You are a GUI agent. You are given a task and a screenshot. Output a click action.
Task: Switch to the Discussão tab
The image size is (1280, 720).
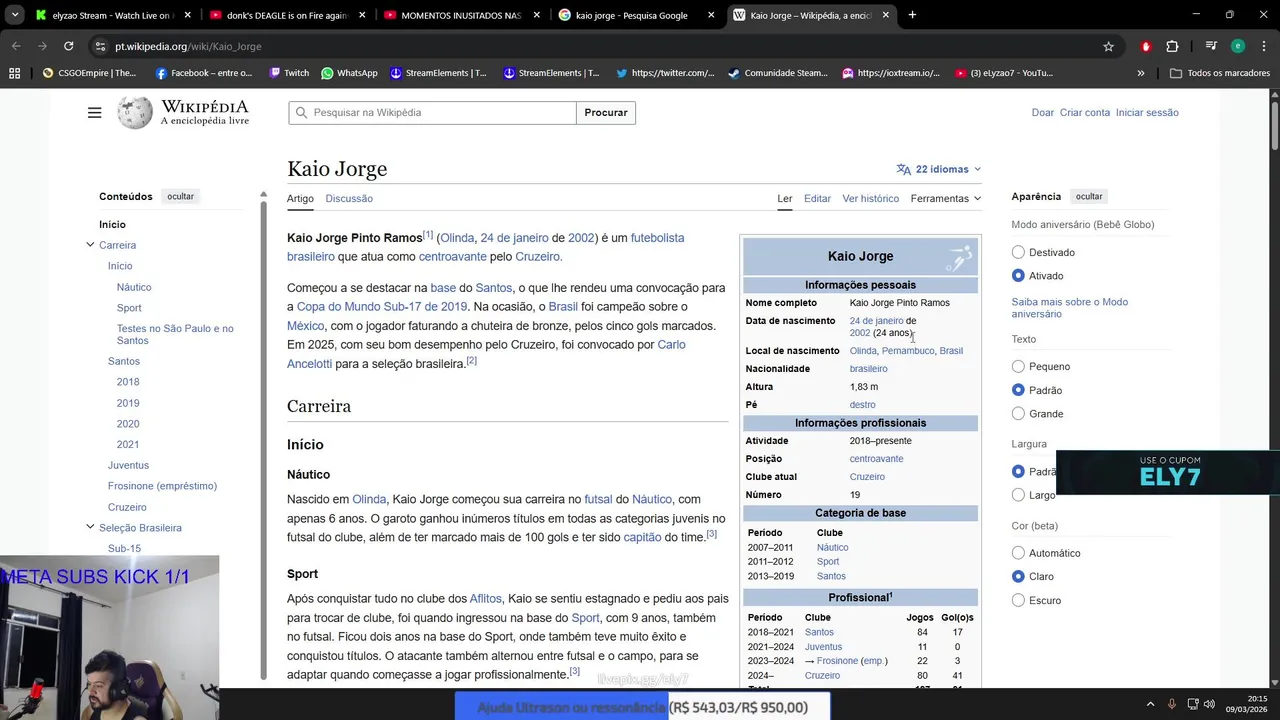pos(349,198)
